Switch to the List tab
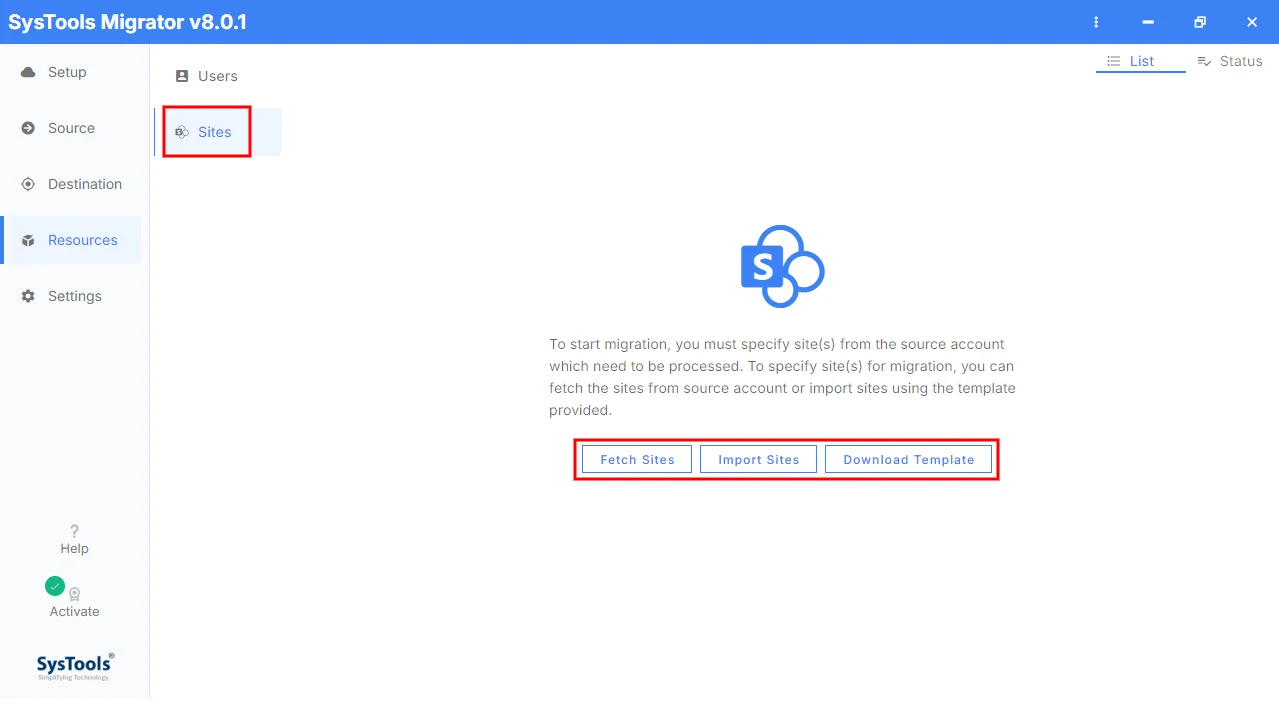This screenshot has width=1279, height=720. [1140, 61]
